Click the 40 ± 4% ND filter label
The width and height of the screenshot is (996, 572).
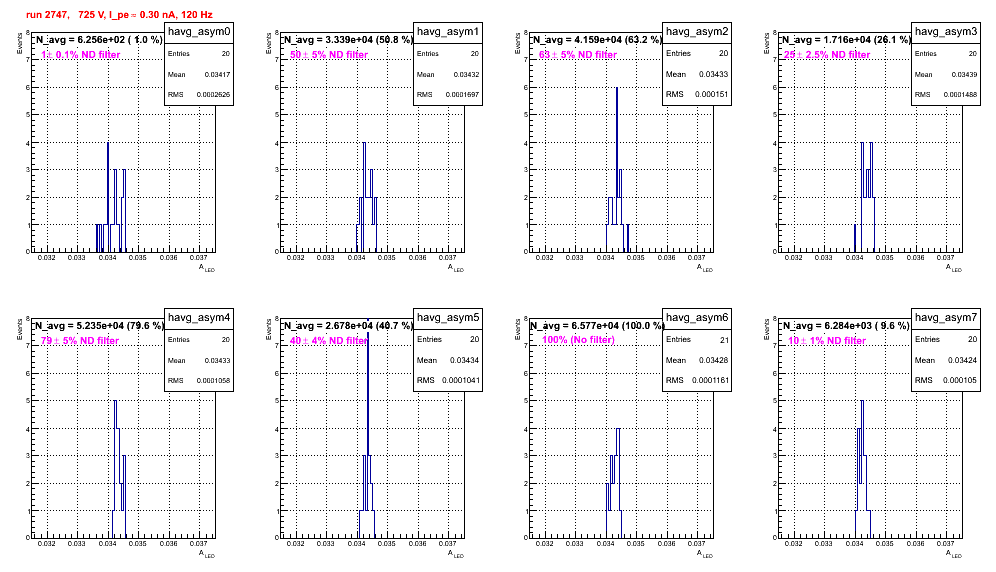(x=329, y=341)
